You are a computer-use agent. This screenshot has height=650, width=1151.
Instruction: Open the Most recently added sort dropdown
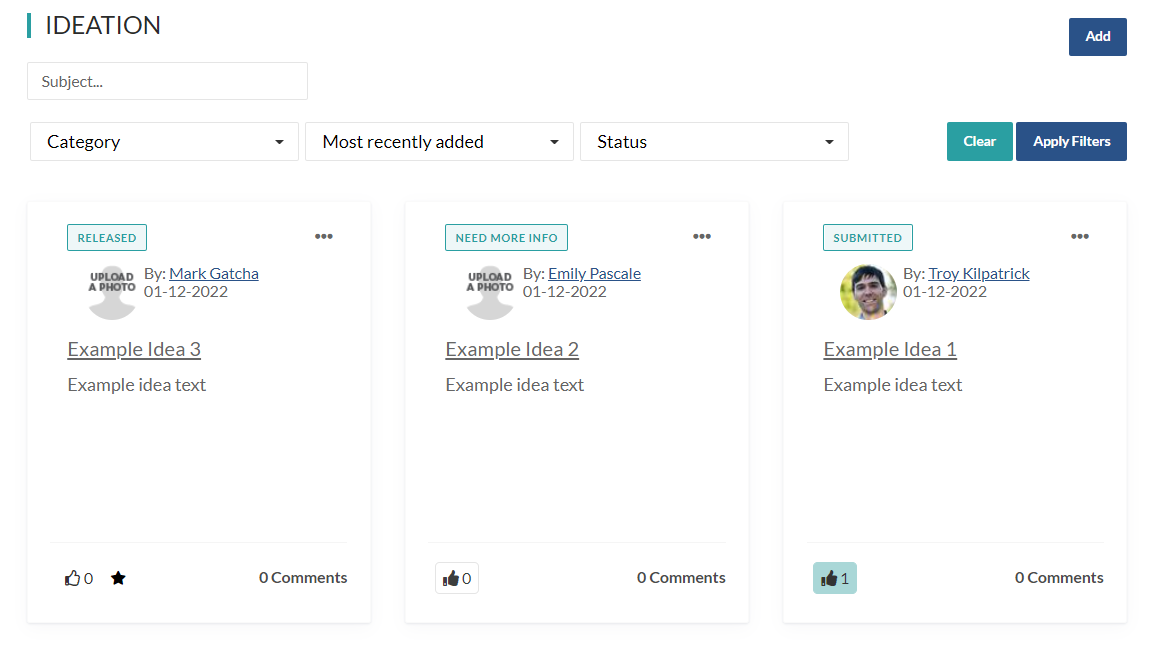click(439, 141)
